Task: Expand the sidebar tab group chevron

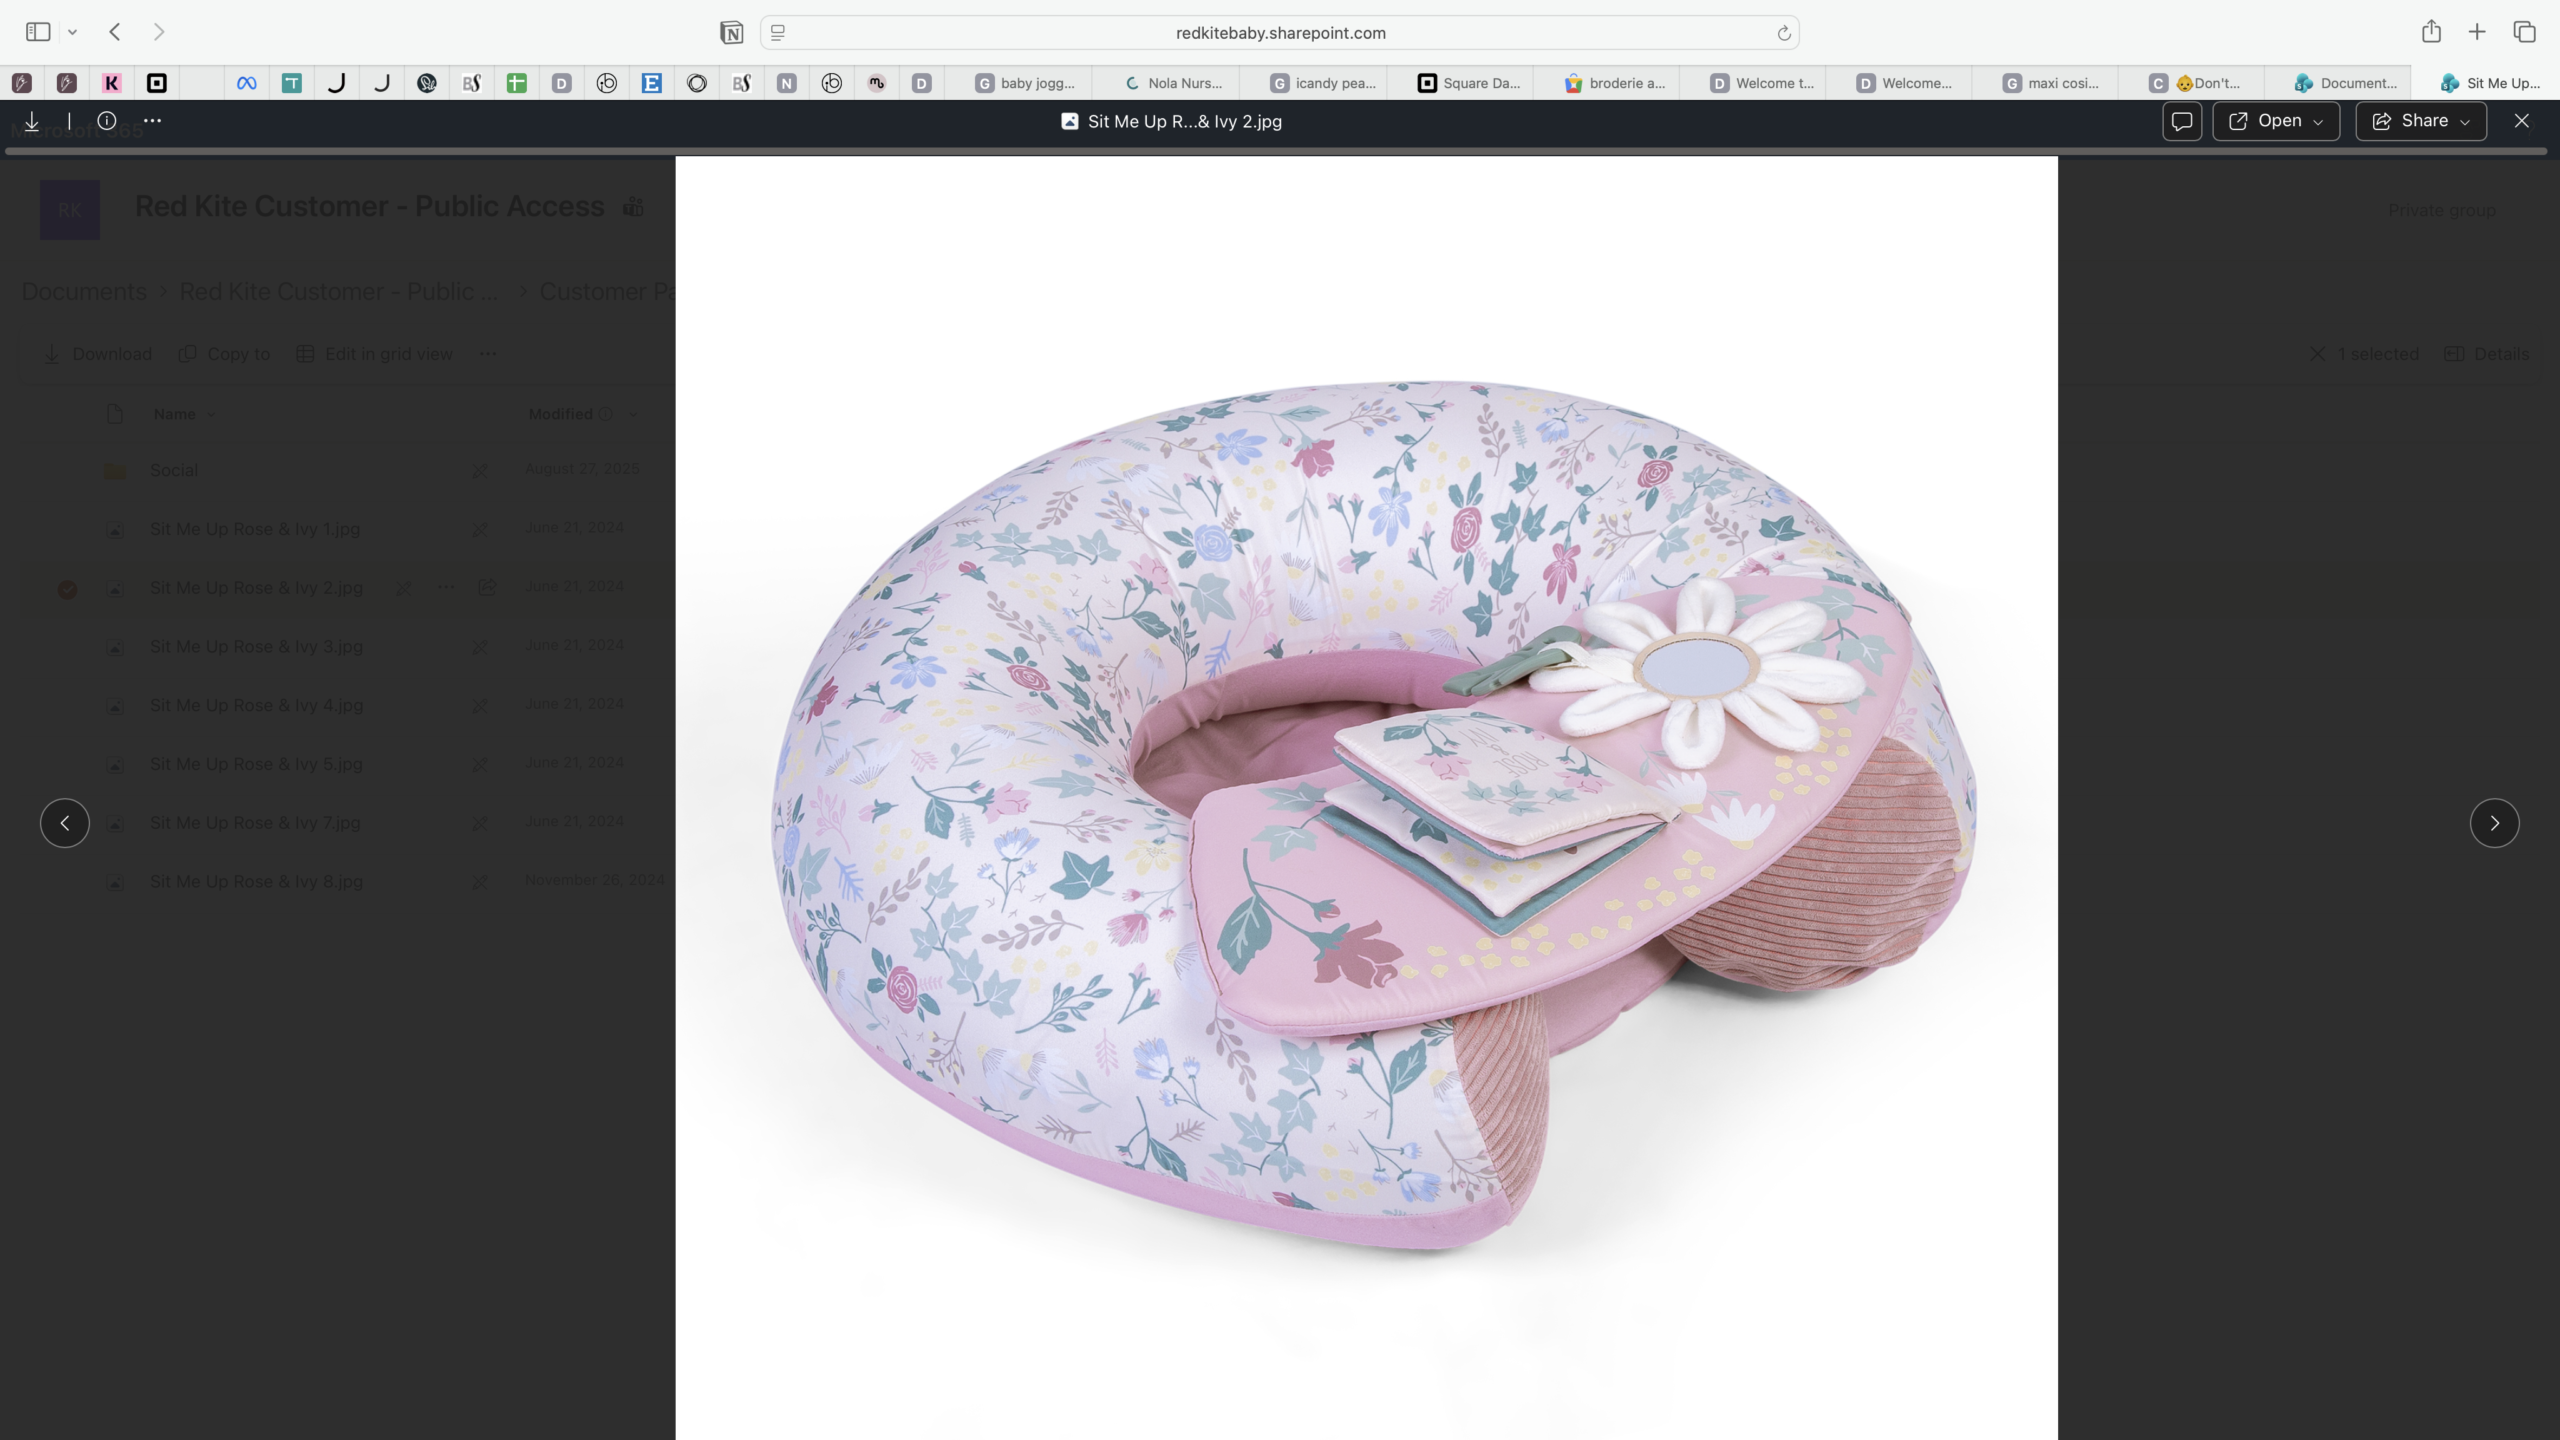Action: click(x=73, y=32)
